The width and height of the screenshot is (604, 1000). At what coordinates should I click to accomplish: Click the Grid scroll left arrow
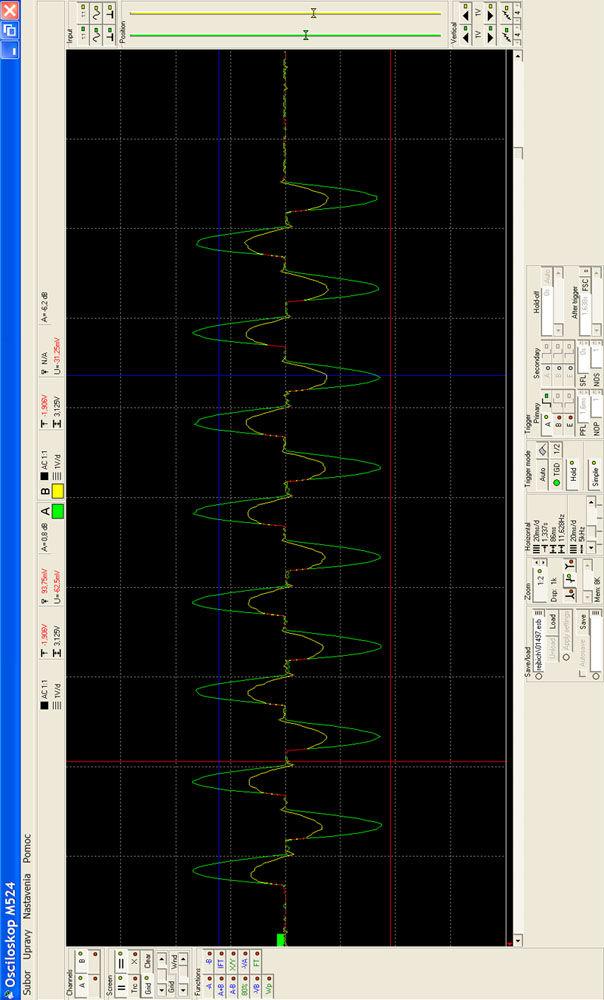click(162, 989)
